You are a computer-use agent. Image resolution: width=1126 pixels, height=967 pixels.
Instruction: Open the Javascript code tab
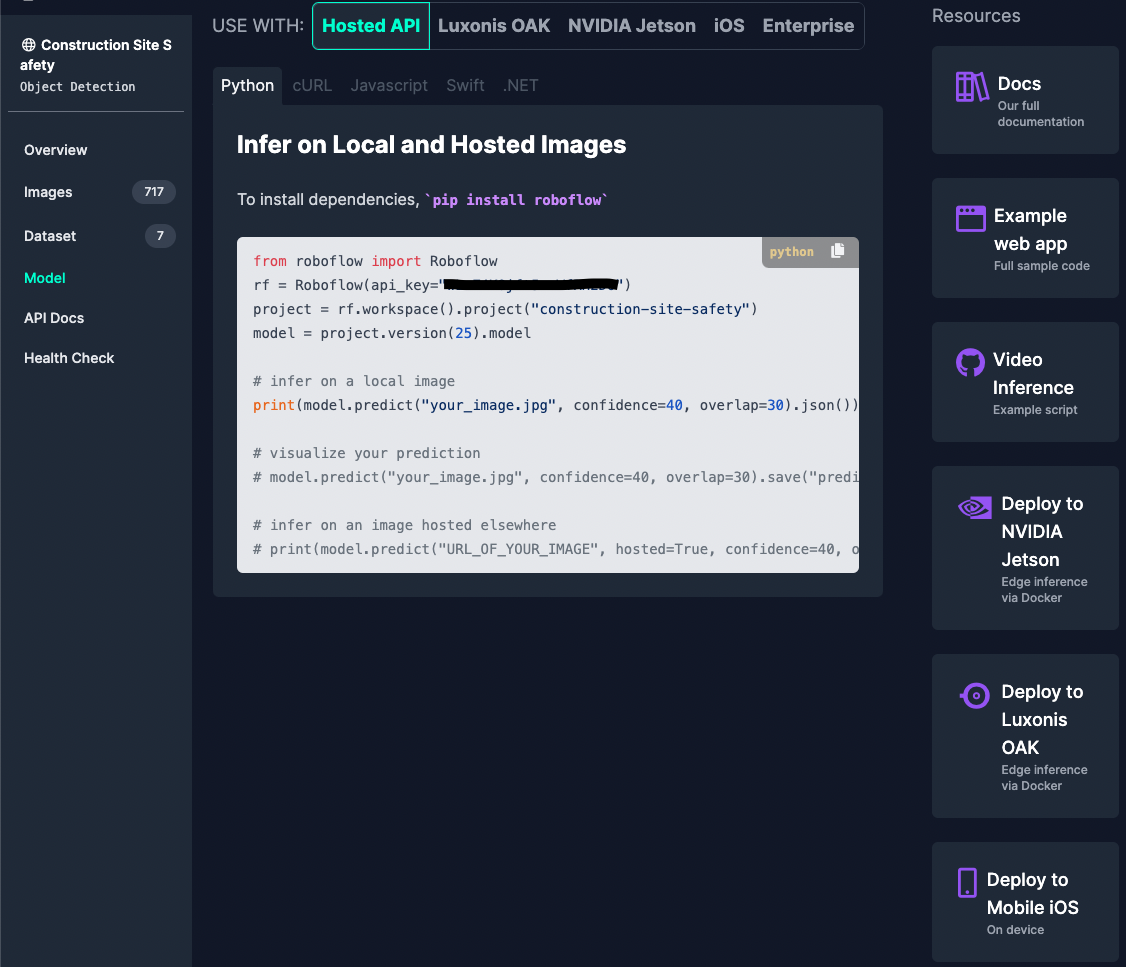click(x=388, y=85)
